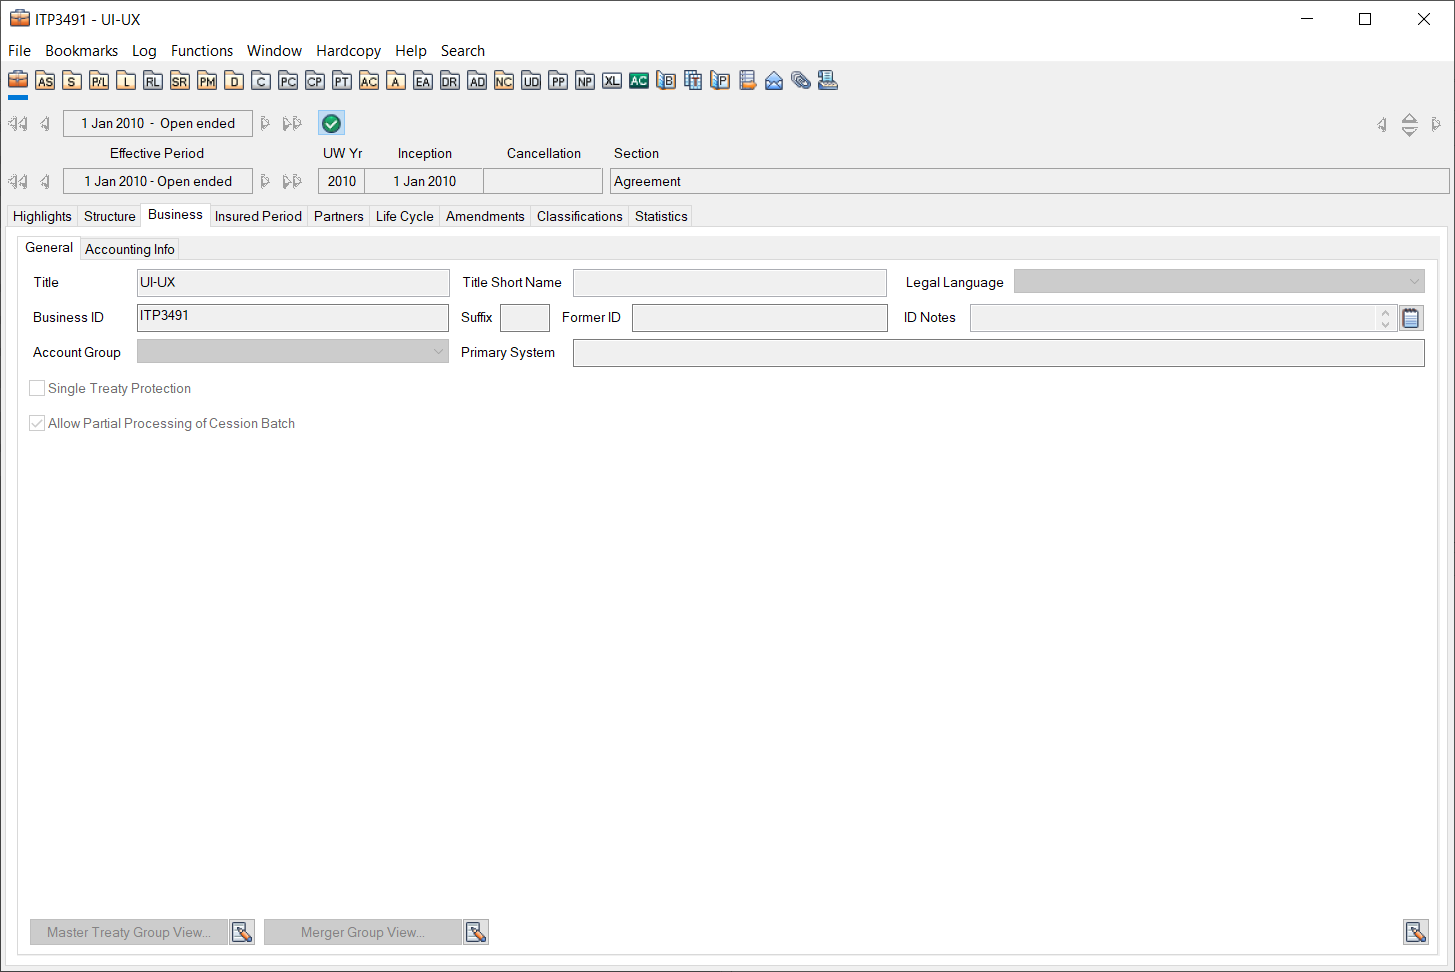The width and height of the screenshot is (1455, 972).
Task: Click edit icon beside Merger Group View
Action: 476,932
